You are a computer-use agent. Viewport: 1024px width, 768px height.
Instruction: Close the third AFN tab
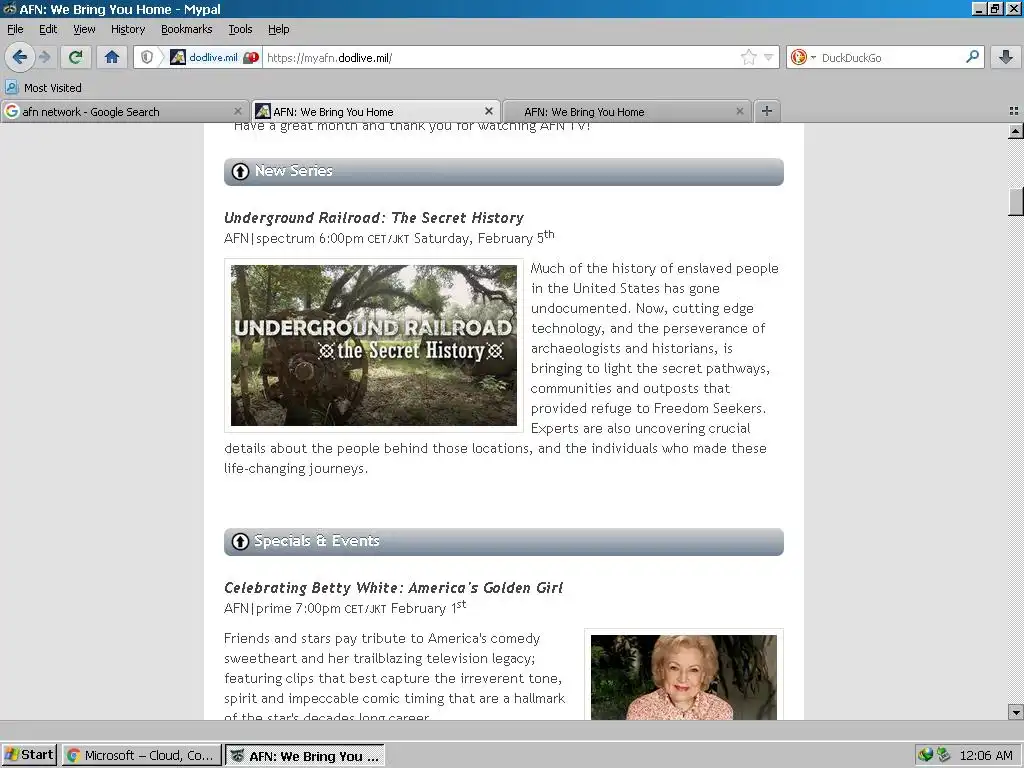(x=739, y=112)
